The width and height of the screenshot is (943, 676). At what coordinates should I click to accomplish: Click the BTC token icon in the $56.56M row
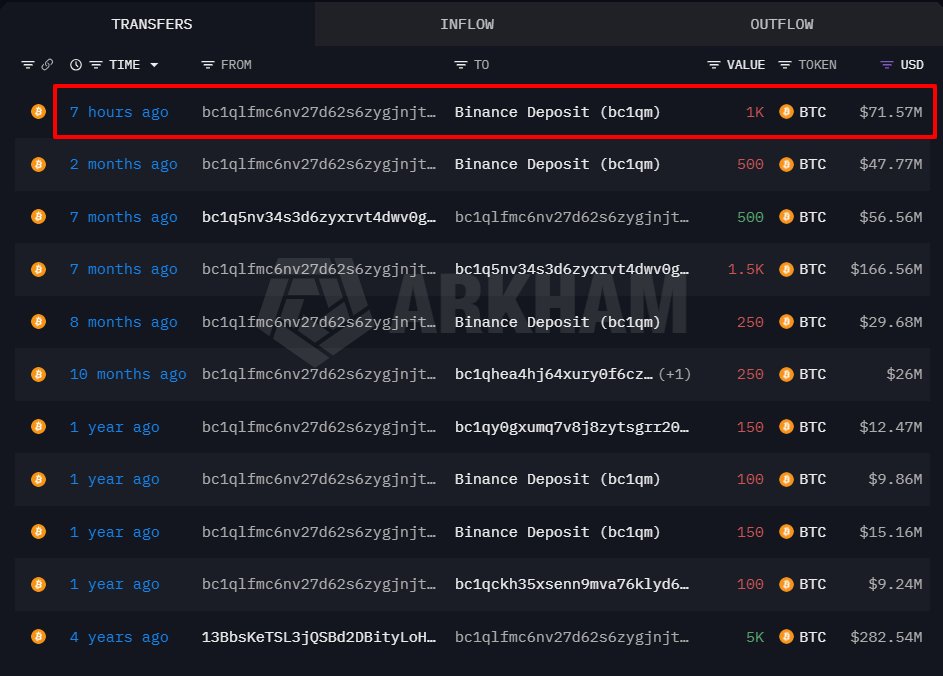[786, 217]
